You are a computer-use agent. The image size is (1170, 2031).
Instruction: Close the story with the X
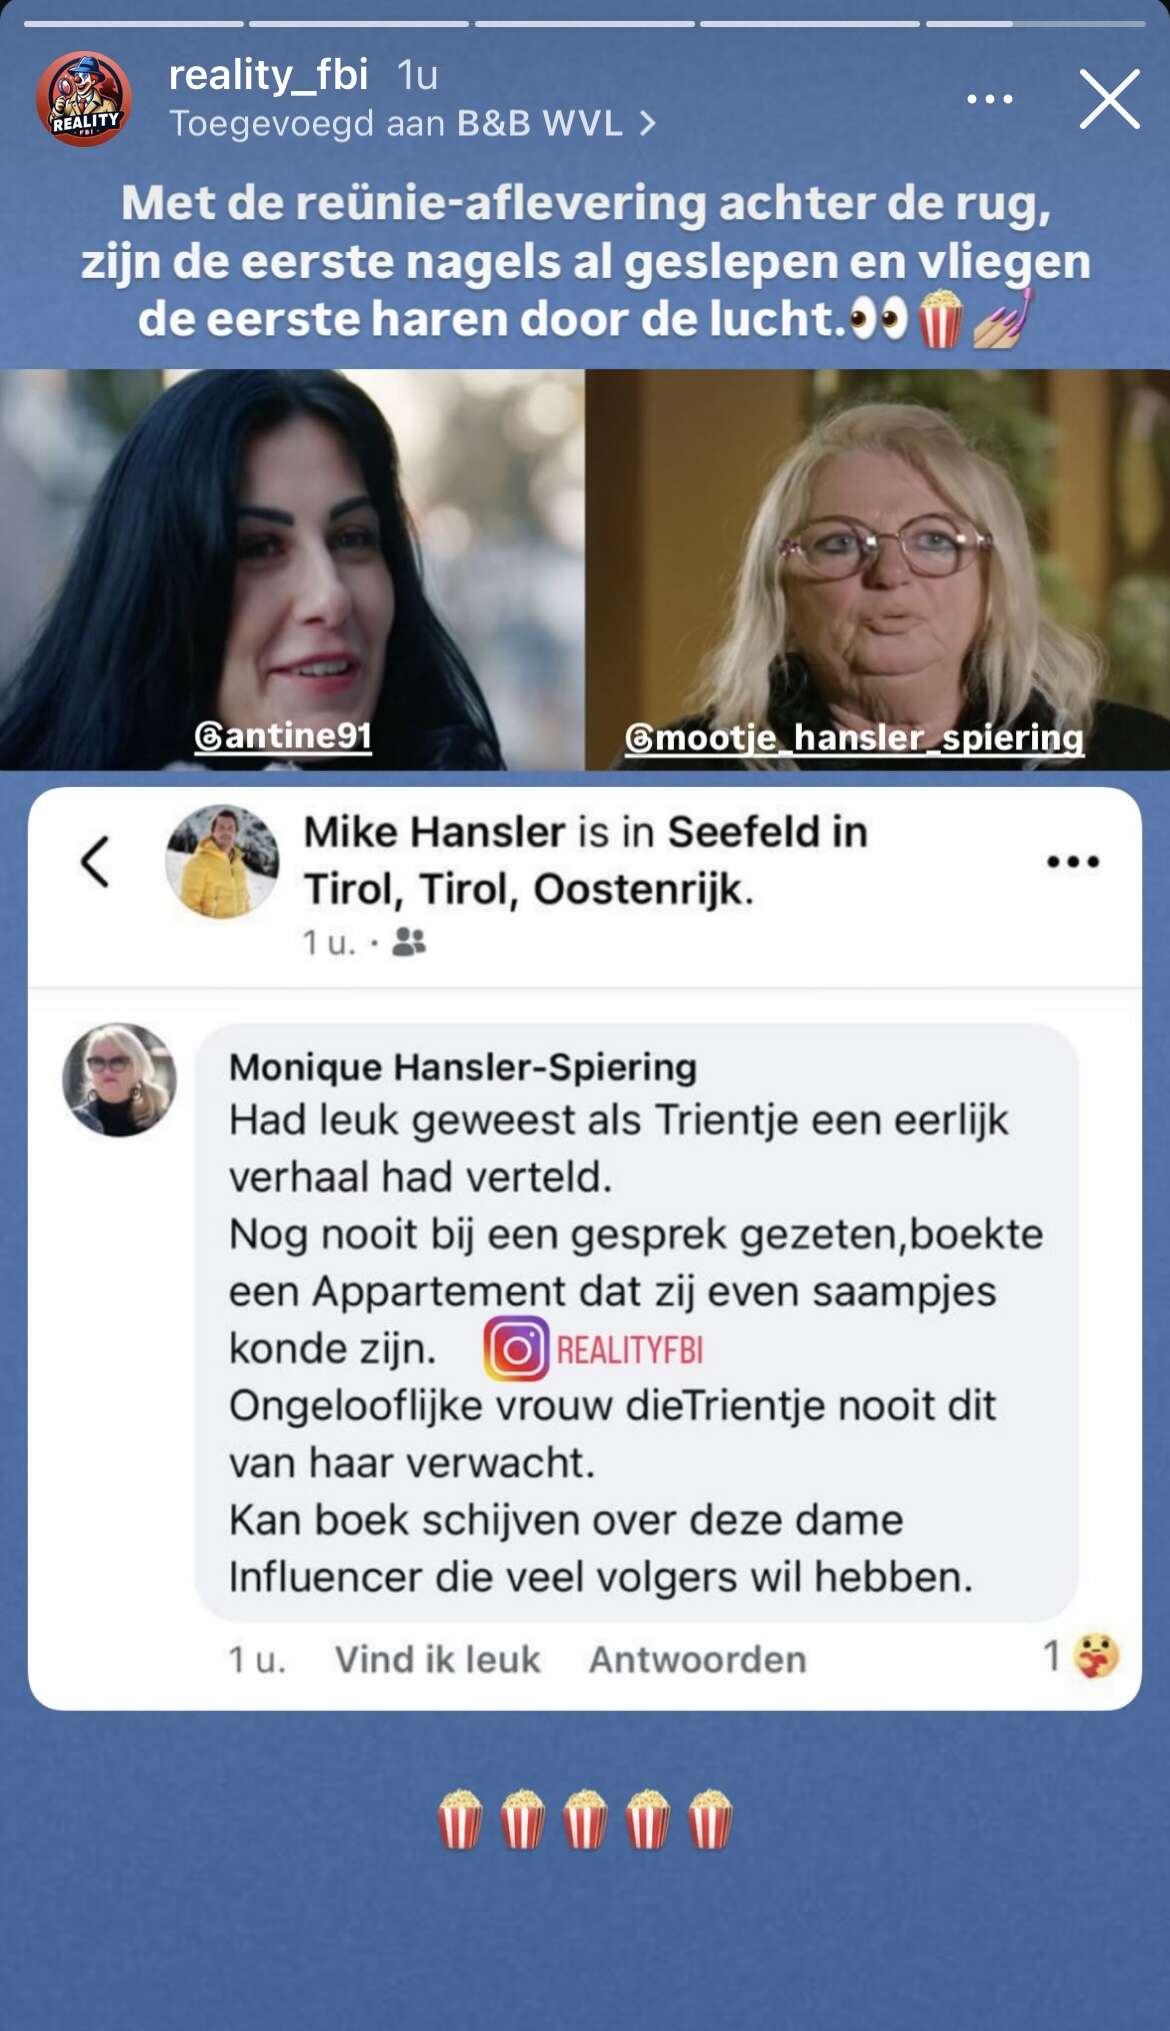pyautogui.click(x=1109, y=99)
